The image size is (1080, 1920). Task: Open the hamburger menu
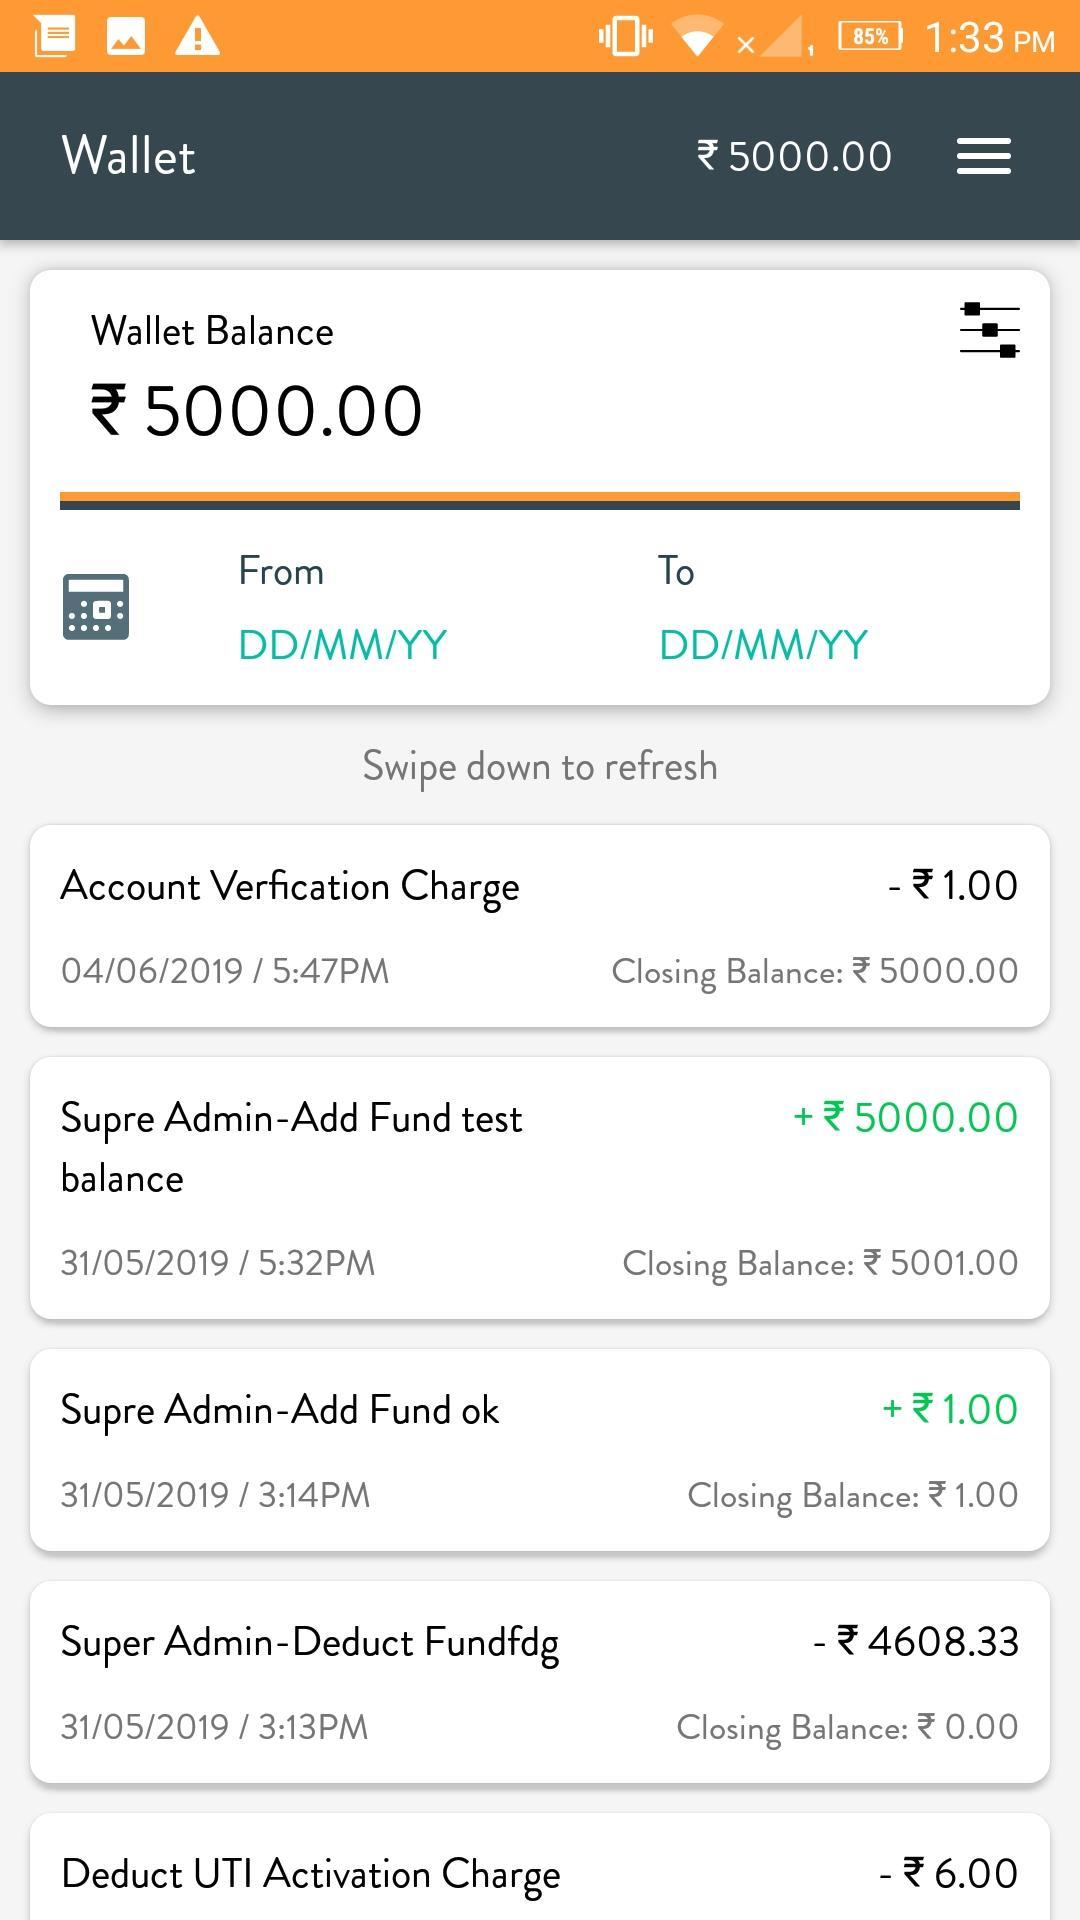coord(983,156)
